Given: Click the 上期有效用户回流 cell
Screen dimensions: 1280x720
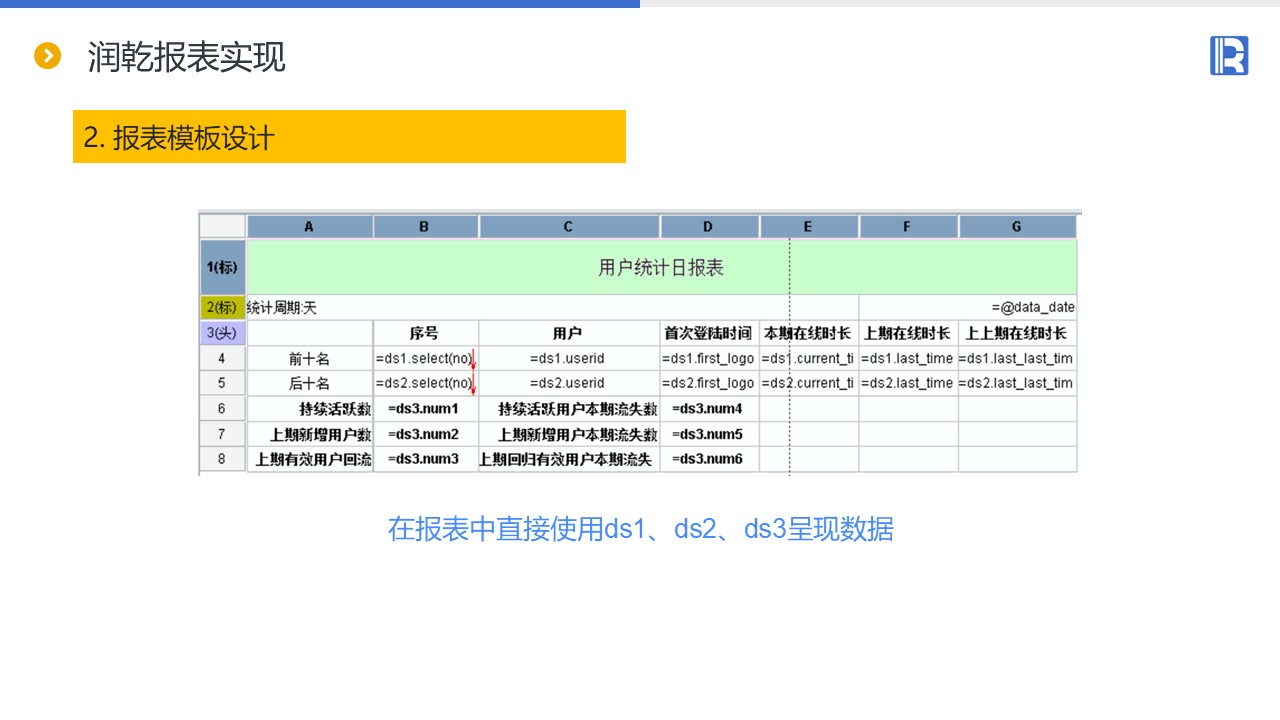Looking at the screenshot, I should [310, 459].
